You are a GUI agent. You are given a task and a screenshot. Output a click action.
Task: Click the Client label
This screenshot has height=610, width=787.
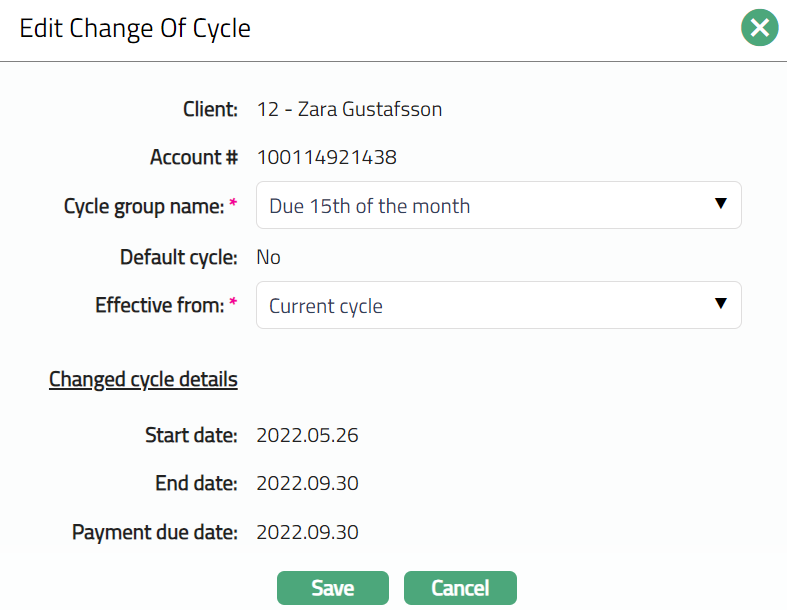(x=210, y=109)
